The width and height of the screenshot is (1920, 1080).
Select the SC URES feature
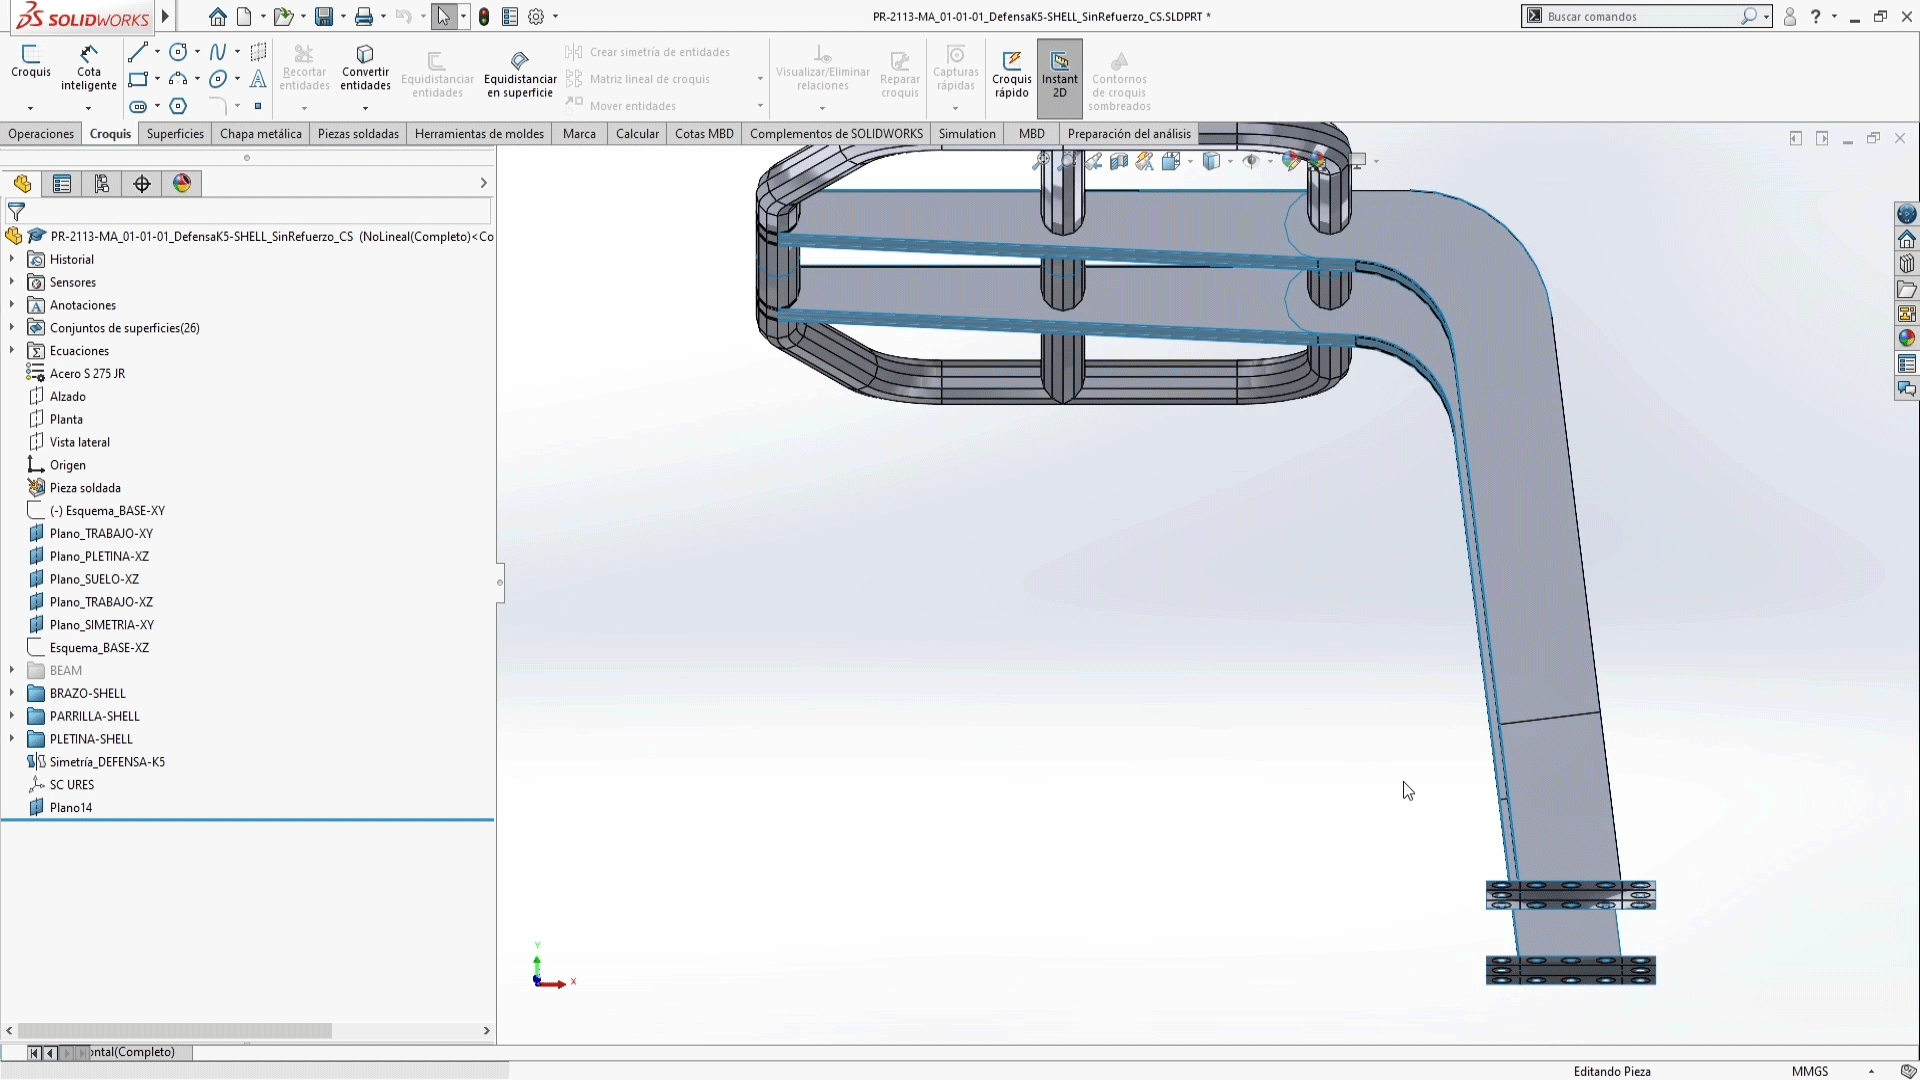[72, 785]
